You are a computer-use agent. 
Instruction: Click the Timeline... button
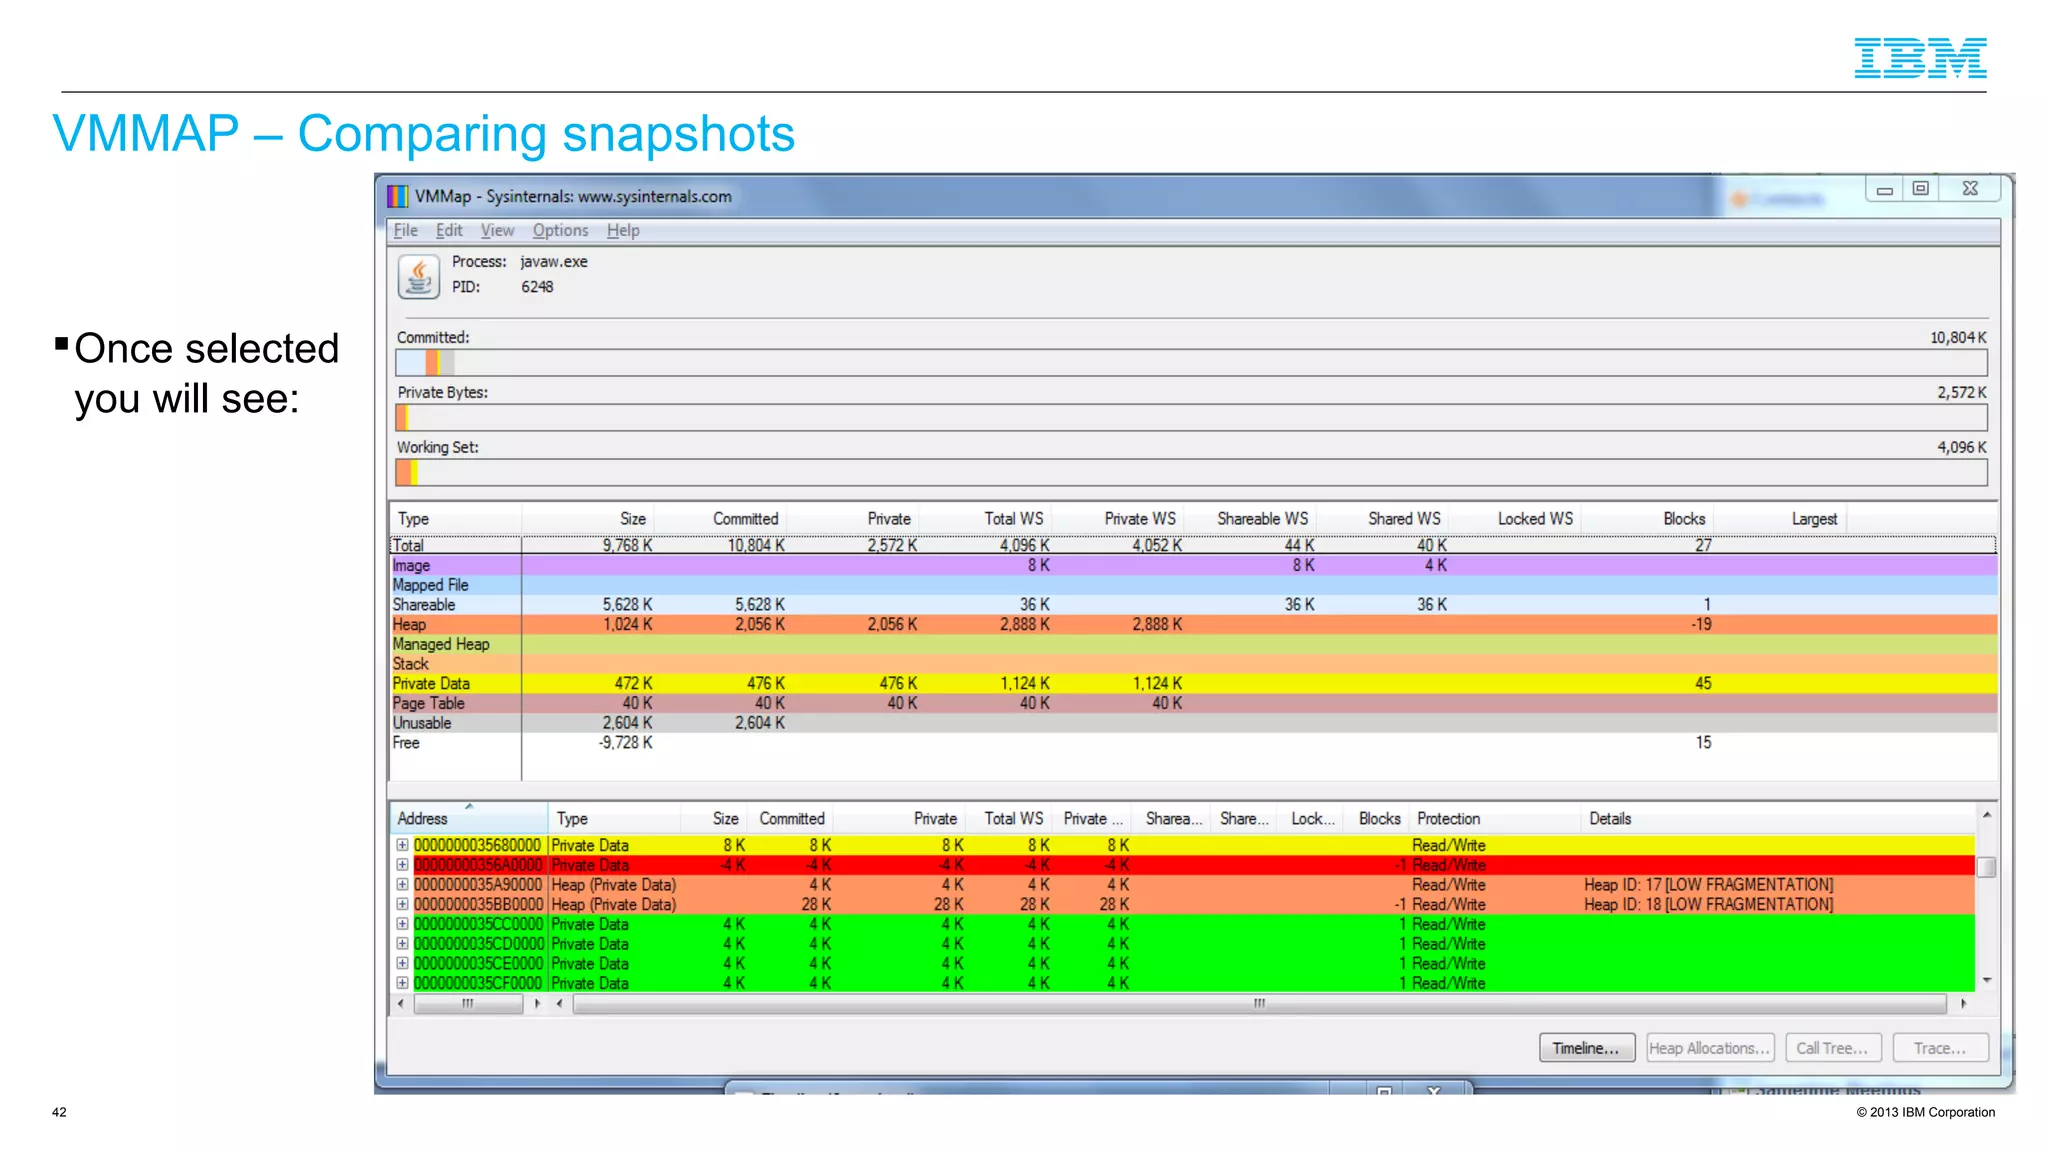click(x=1586, y=1048)
